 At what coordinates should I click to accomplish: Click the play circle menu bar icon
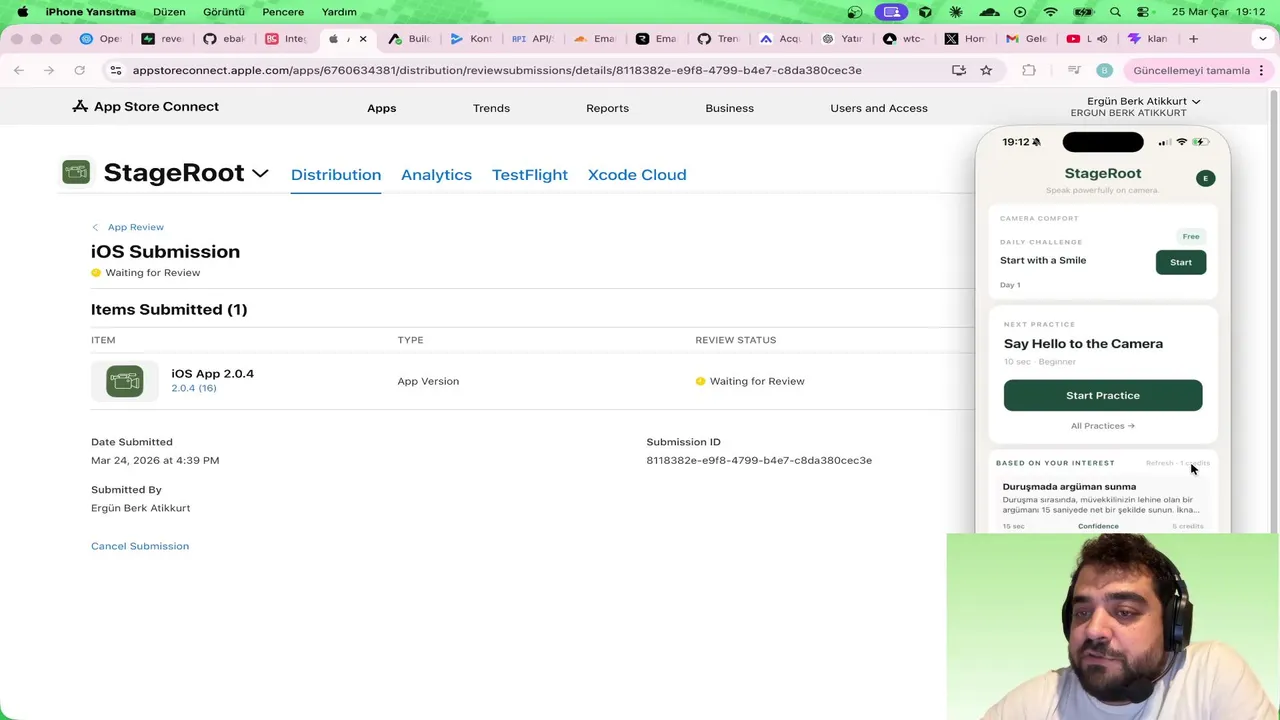tap(1020, 12)
